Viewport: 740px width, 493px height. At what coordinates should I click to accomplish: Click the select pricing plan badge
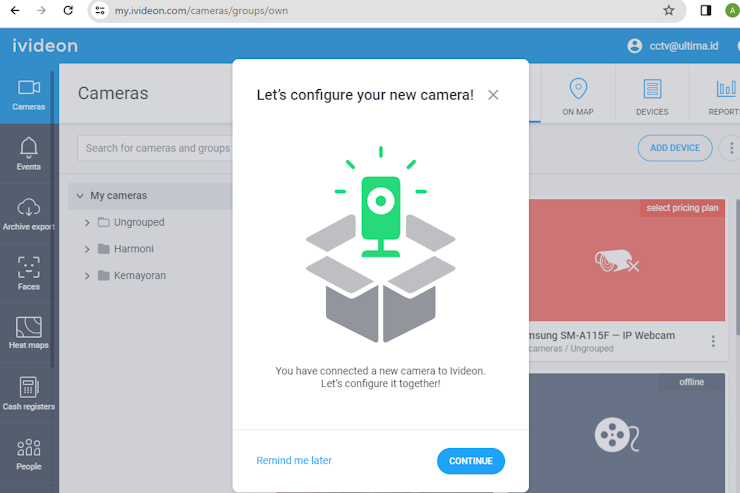[x=682, y=208]
